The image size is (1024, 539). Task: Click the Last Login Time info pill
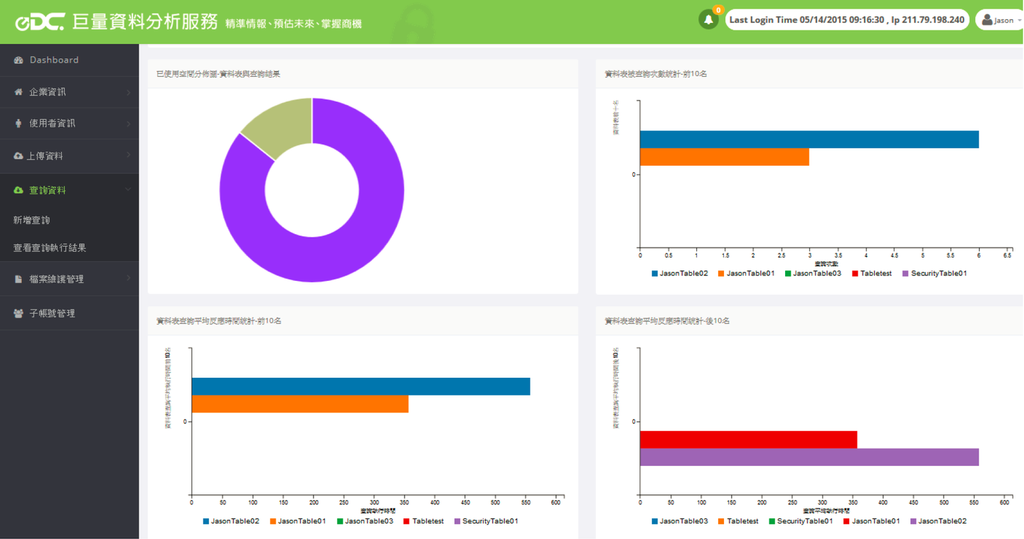[846, 20]
